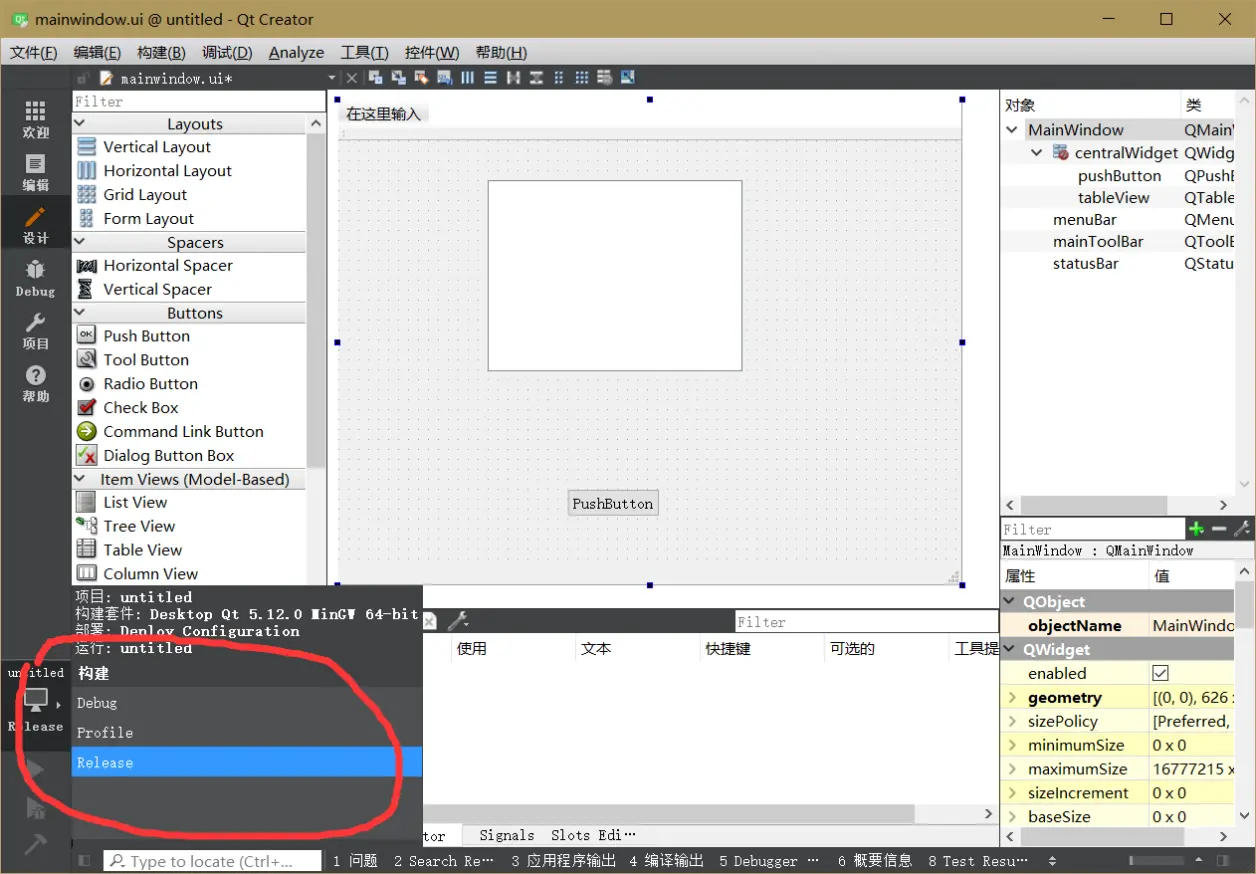Image resolution: width=1256 pixels, height=874 pixels.
Task: Select Edit Tab Order mode in toolbar
Action: click(x=444, y=78)
